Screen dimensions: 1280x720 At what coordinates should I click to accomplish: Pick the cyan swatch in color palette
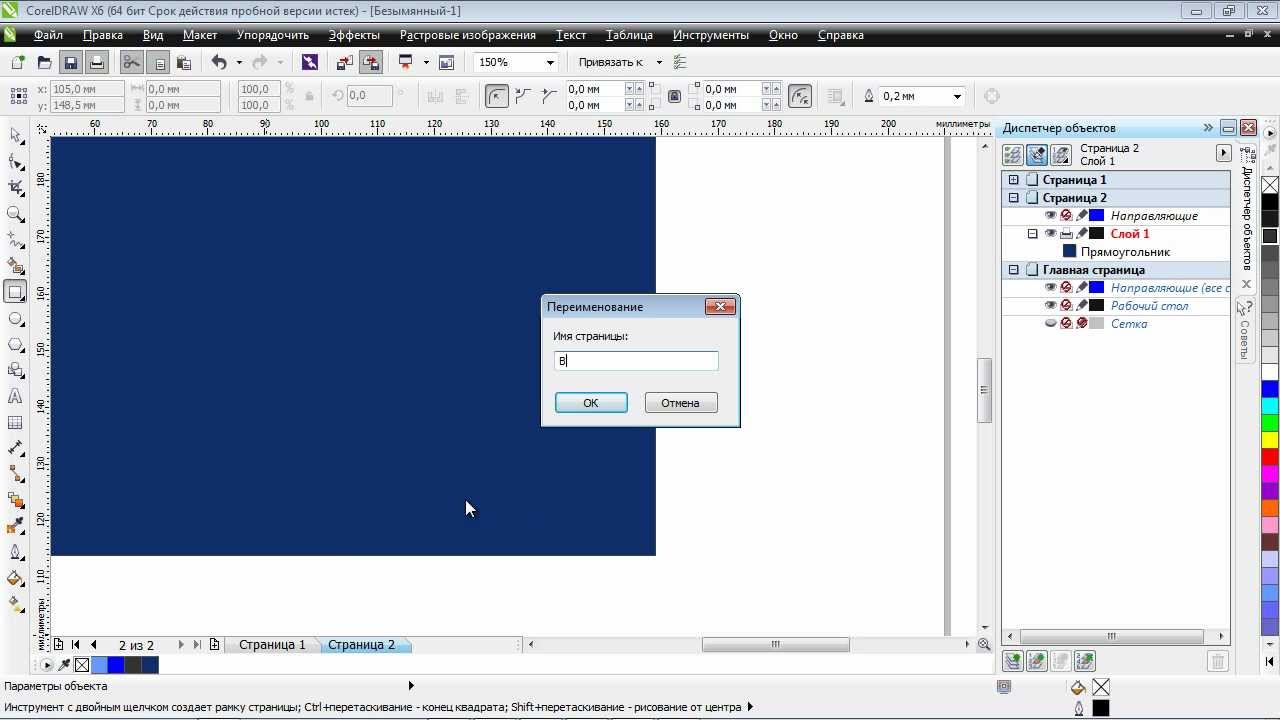coord(1270,406)
